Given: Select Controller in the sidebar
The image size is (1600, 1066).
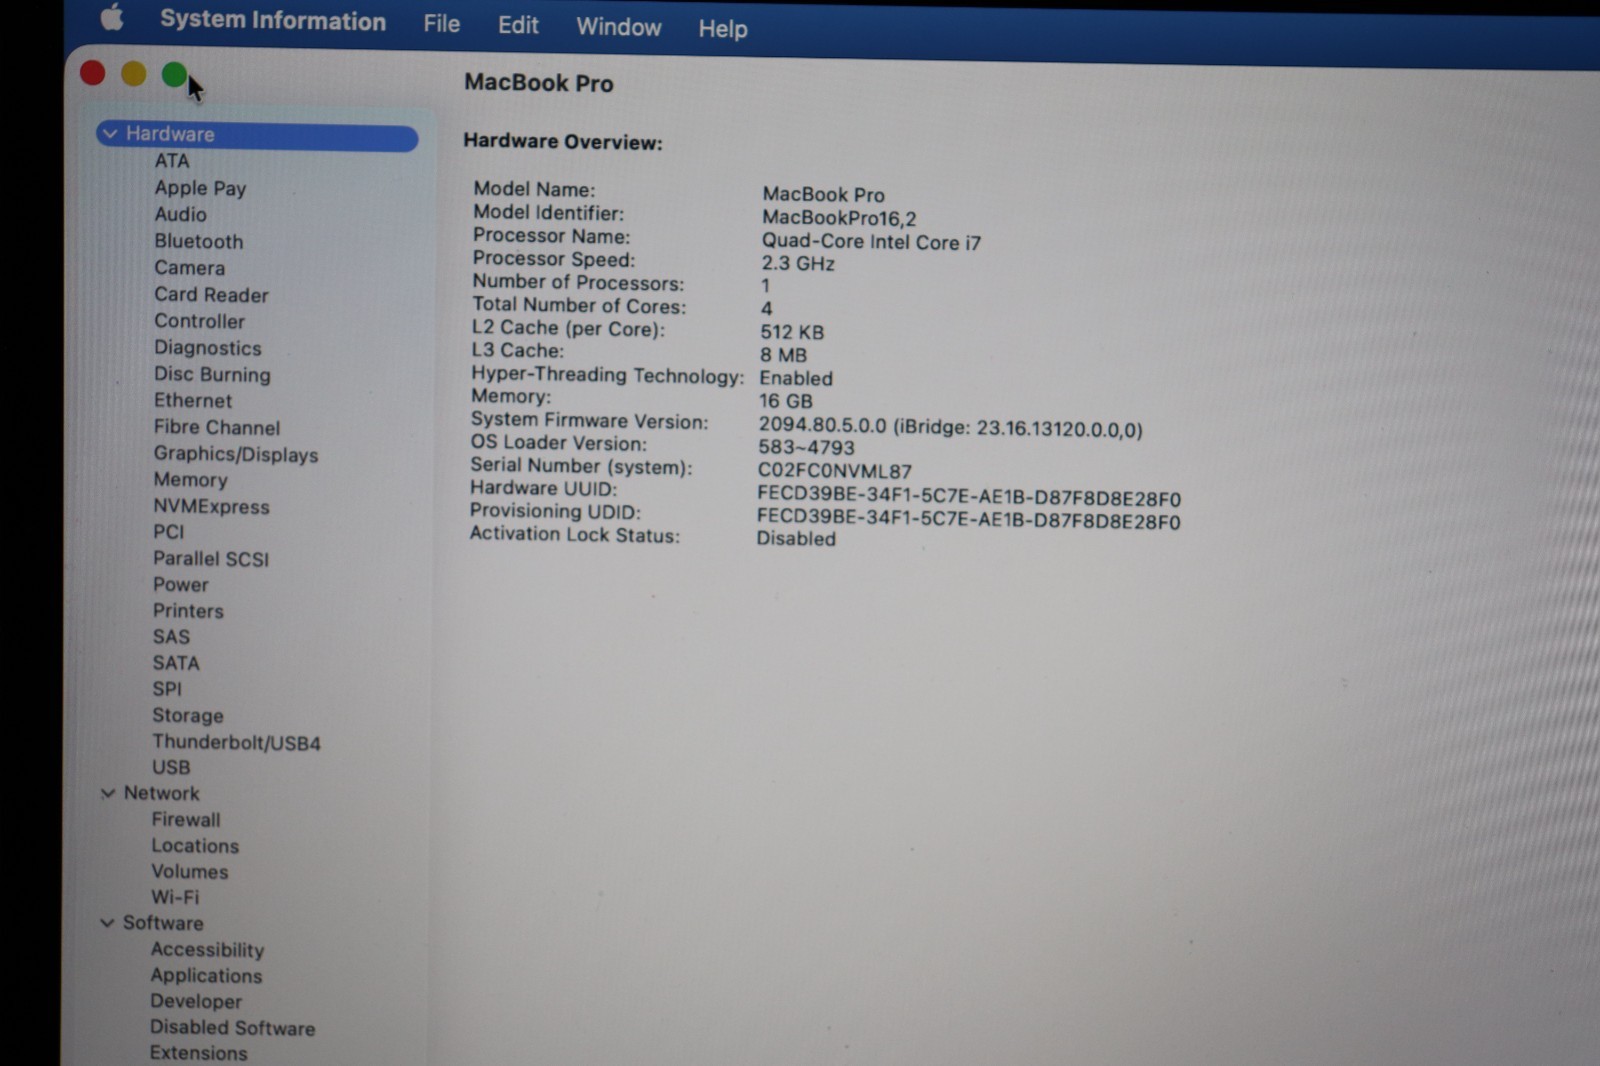Looking at the screenshot, I should (199, 321).
